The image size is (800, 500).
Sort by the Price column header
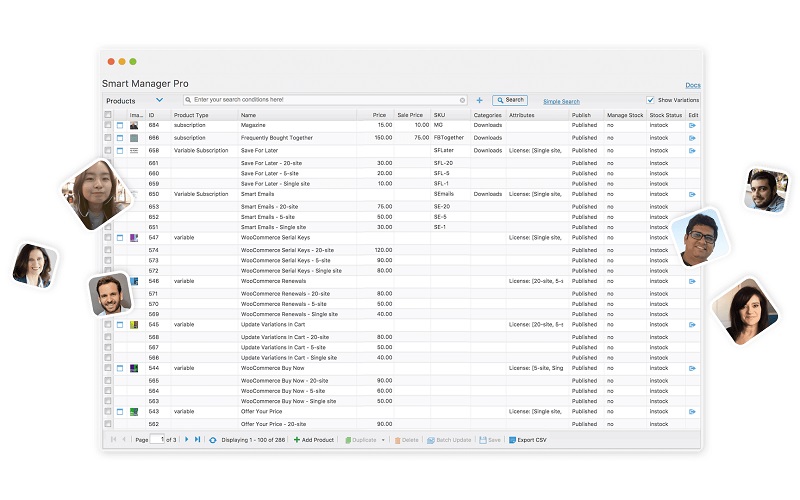point(379,115)
